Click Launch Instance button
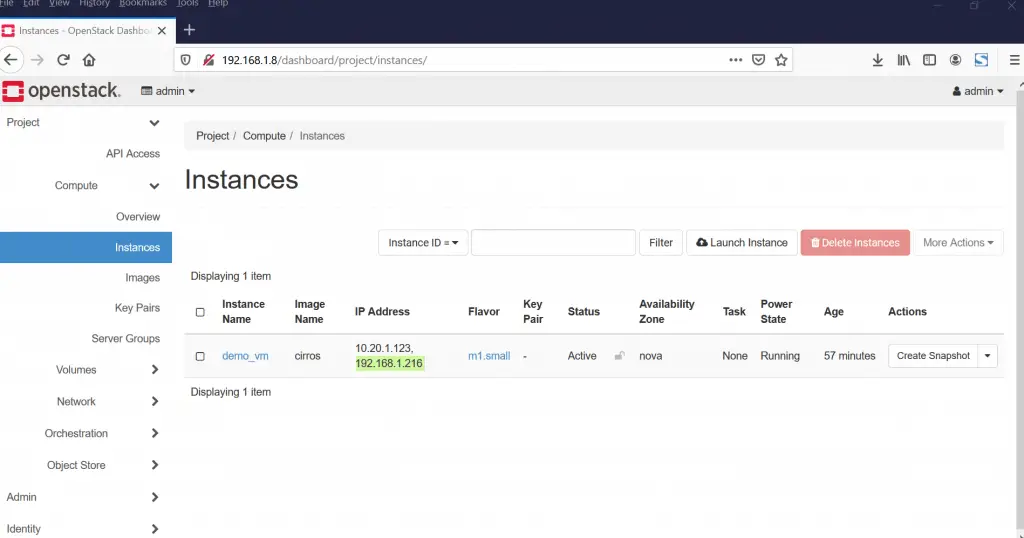The width and height of the screenshot is (1024, 538). [x=742, y=243]
